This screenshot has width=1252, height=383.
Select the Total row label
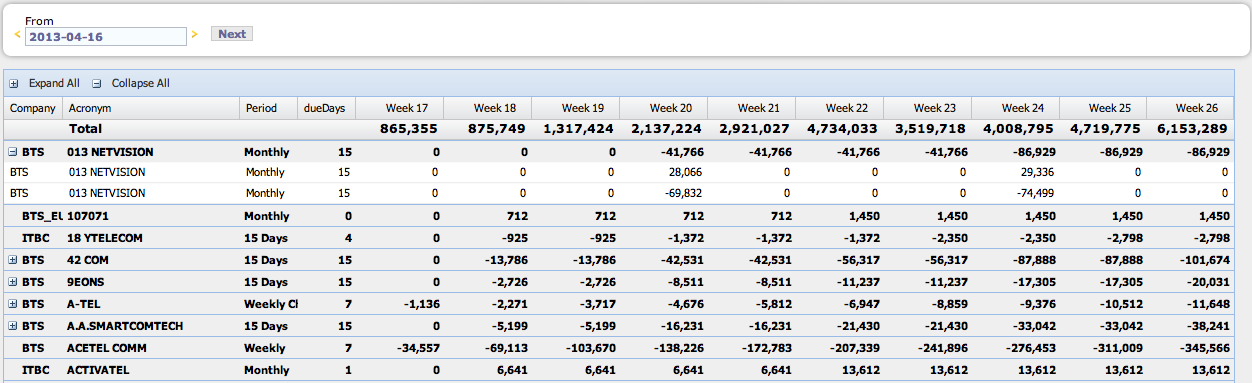point(85,129)
